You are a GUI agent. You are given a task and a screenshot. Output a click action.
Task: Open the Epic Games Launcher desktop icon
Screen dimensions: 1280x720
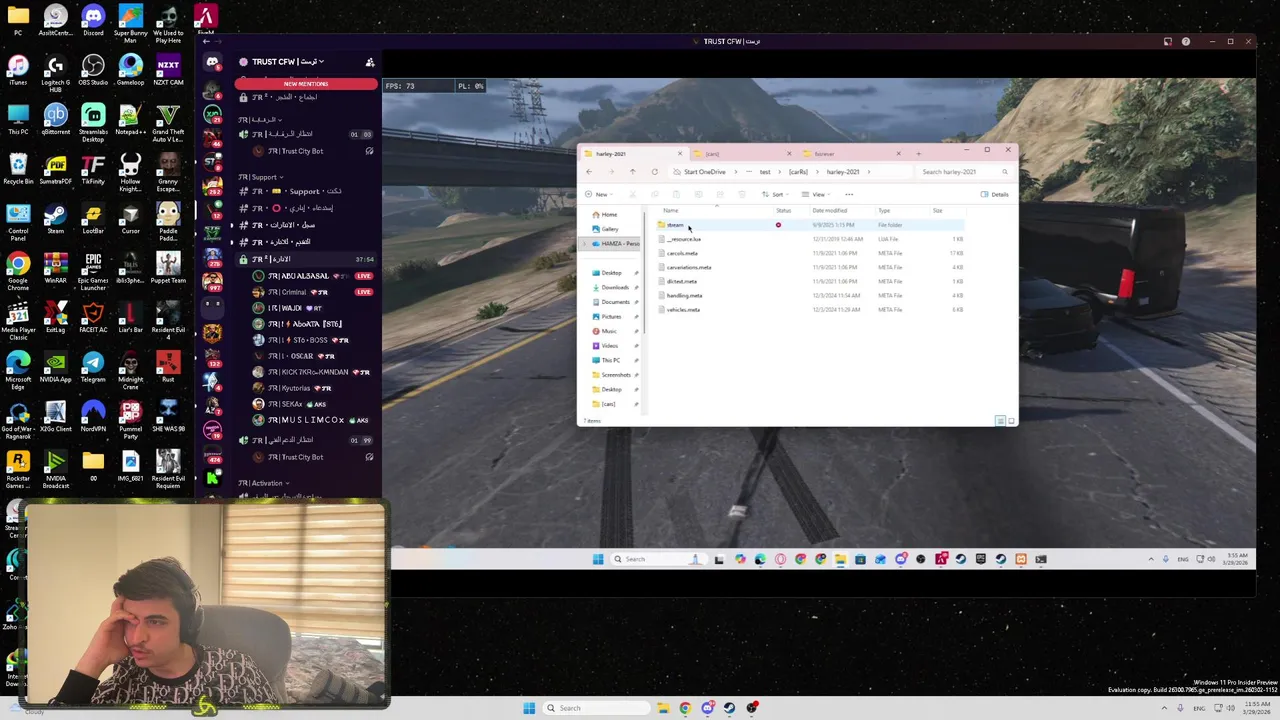point(93,268)
